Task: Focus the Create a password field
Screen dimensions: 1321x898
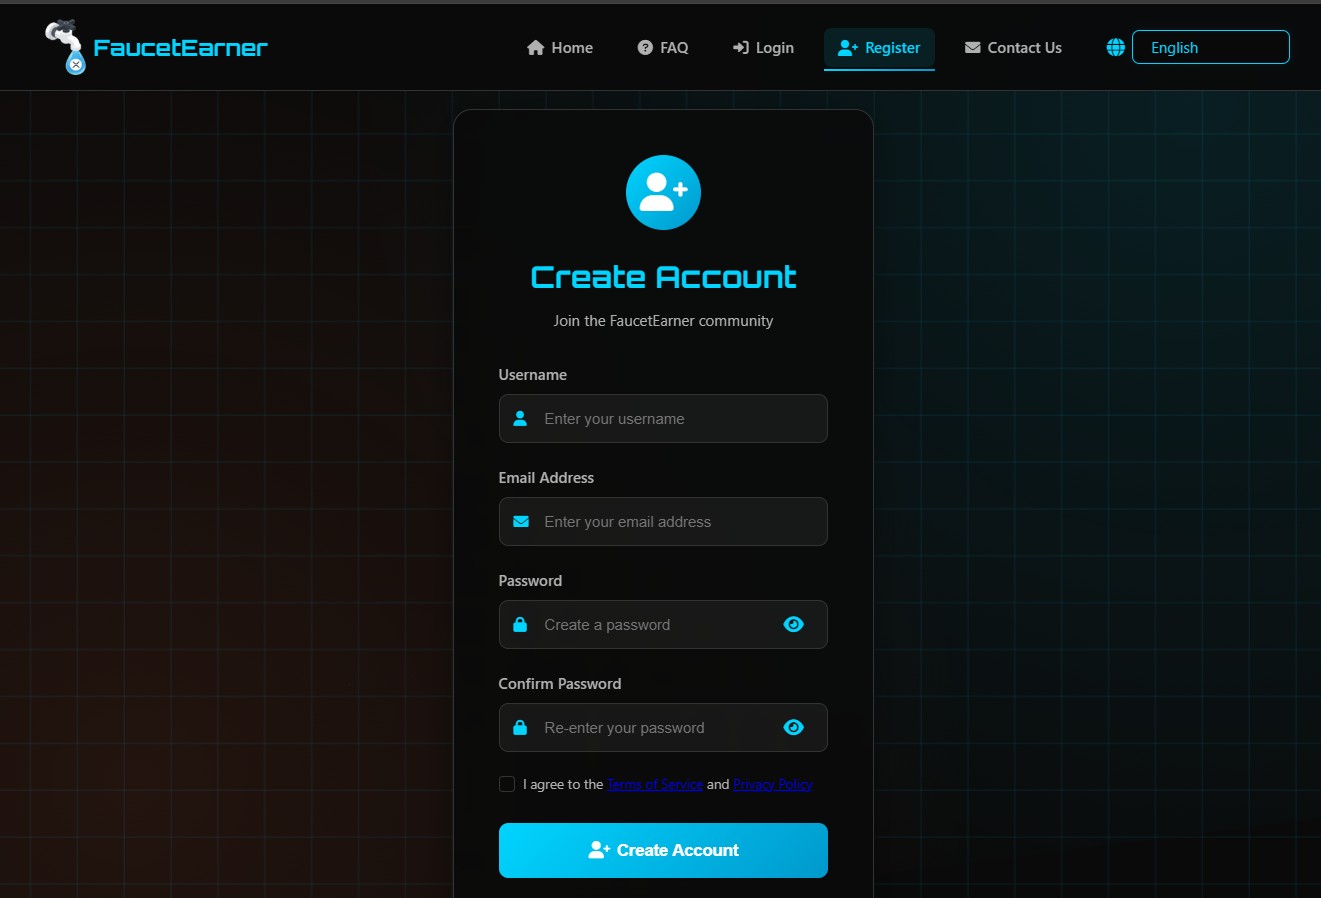Action: 663,624
